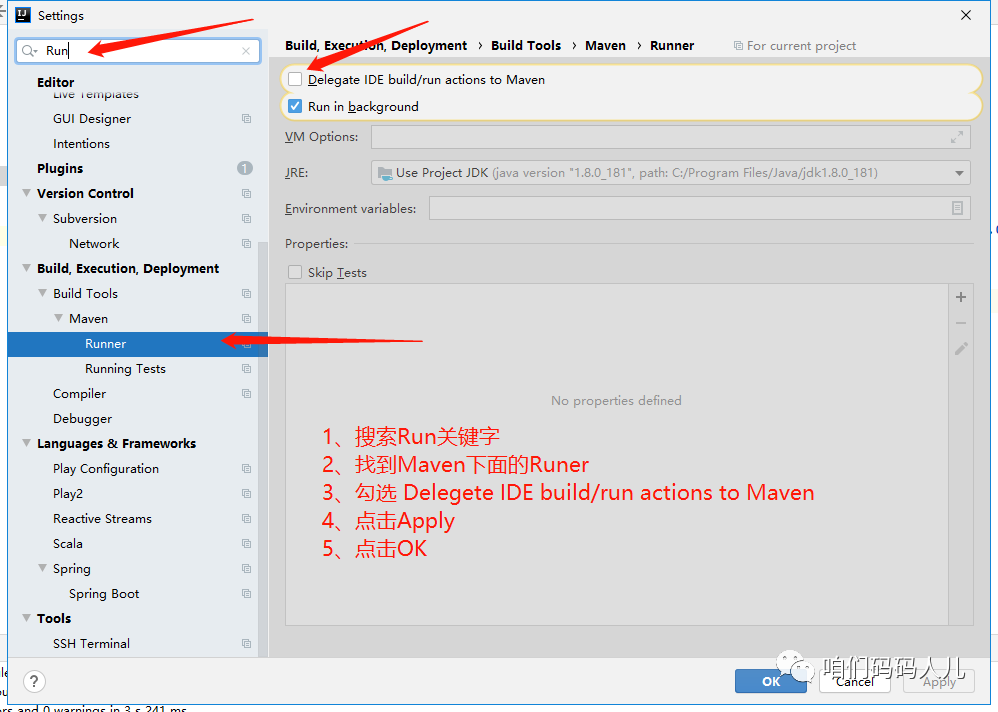
Task: Click the project-level icon beside Version Control
Action: click(246, 193)
